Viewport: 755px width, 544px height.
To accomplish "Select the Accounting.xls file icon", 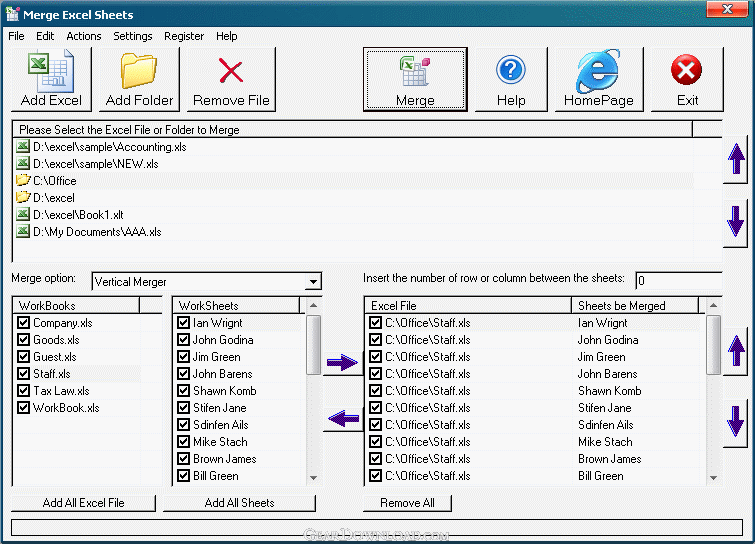I will 23,146.
